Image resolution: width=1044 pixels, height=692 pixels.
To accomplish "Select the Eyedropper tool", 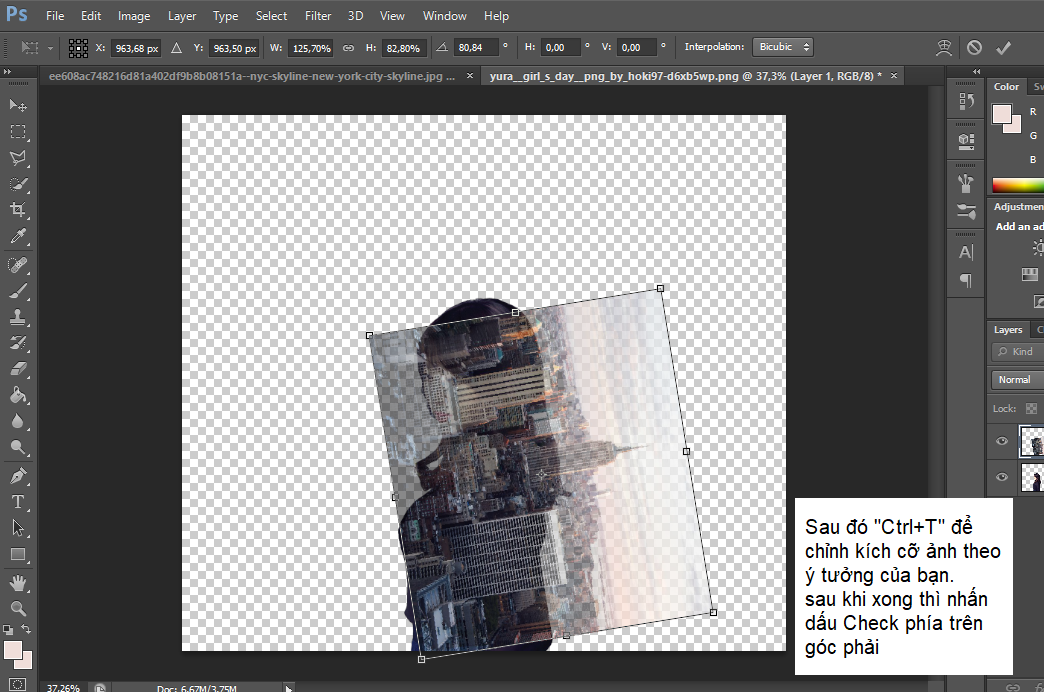I will tap(18, 237).
